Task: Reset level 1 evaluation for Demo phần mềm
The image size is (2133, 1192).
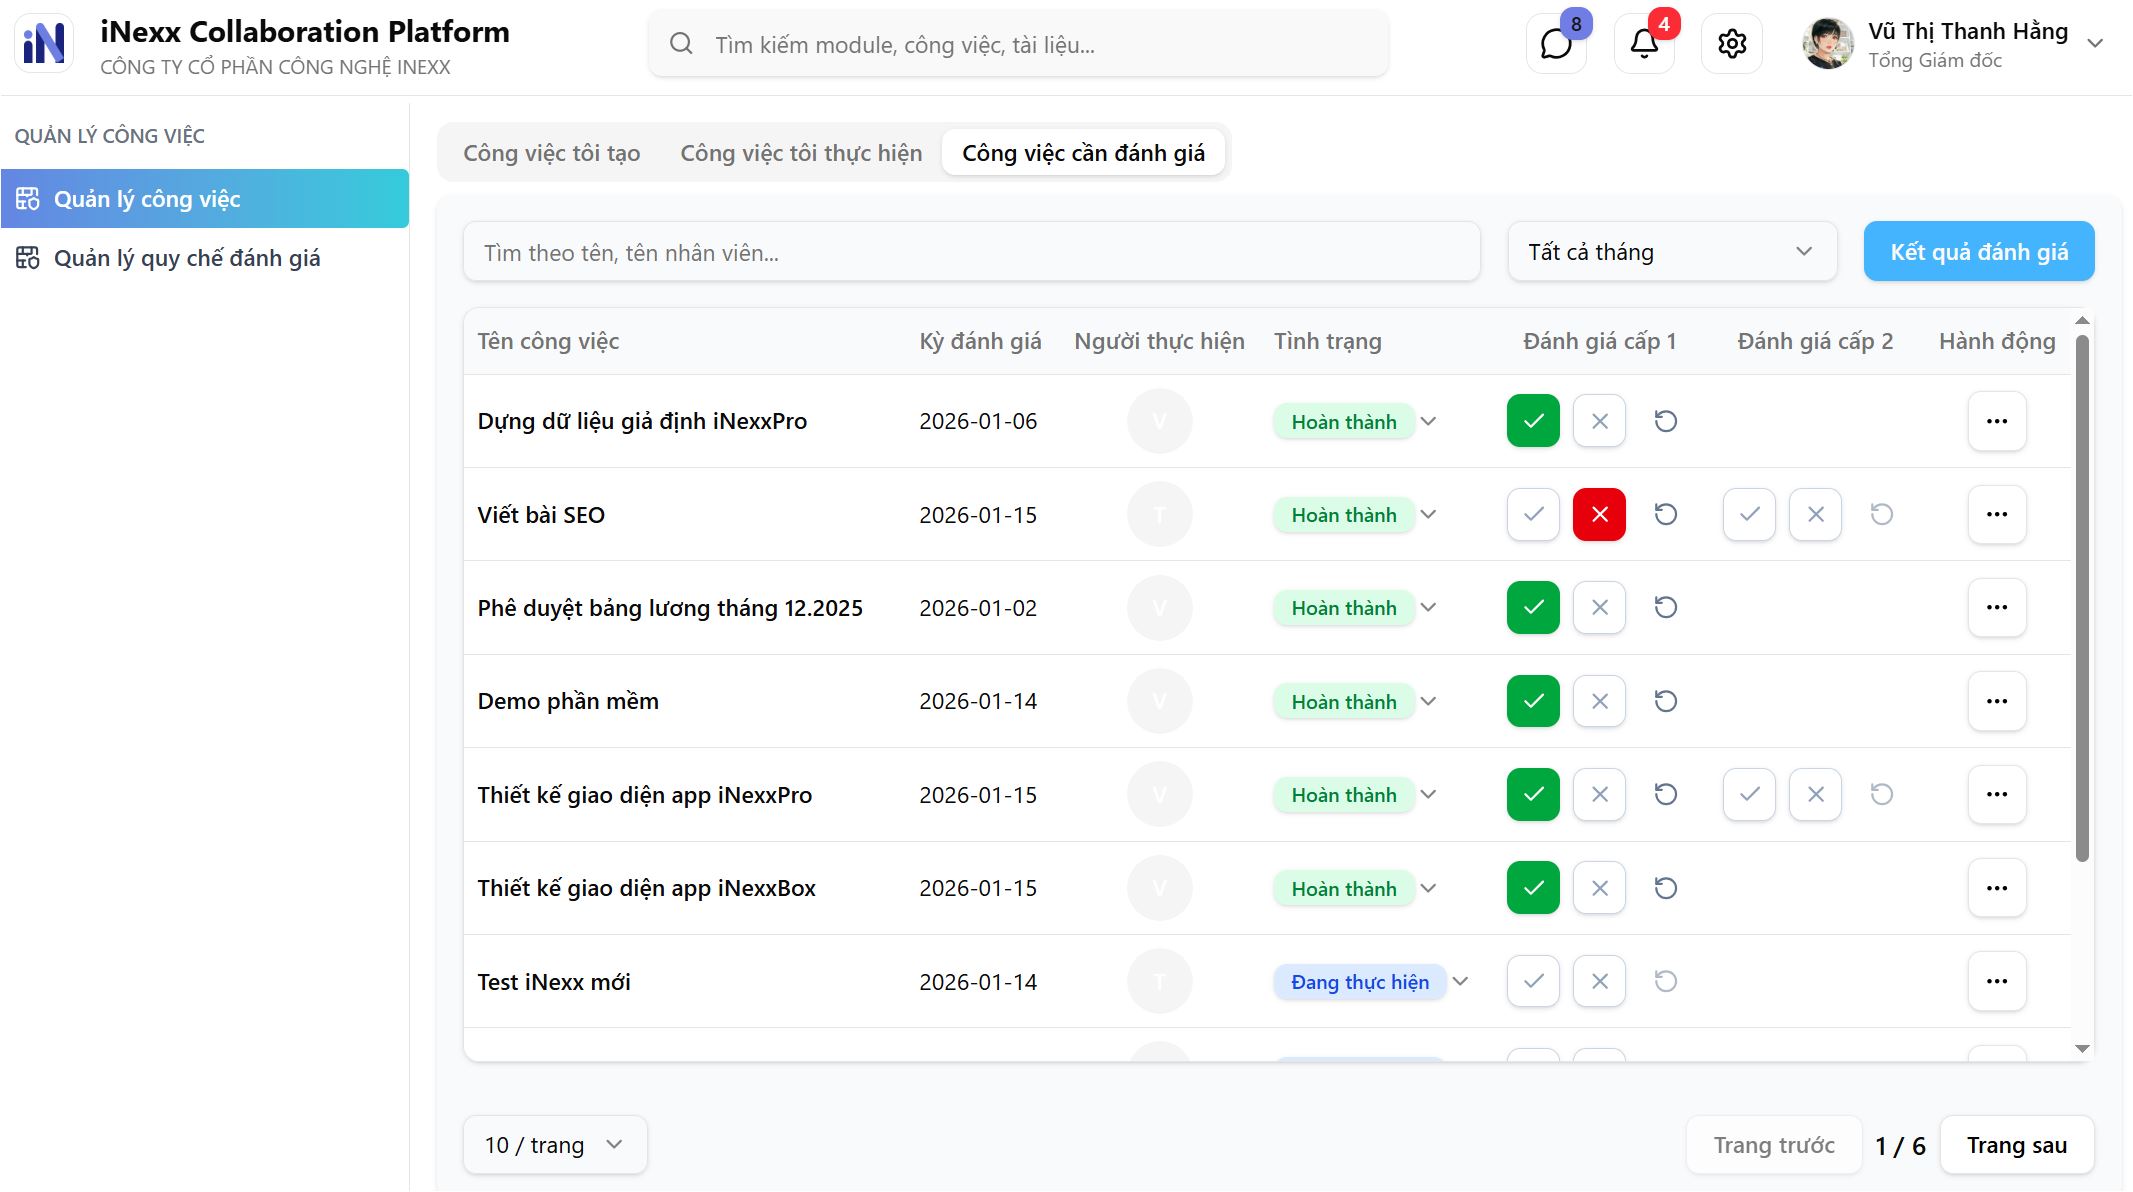Action: 1665,701
